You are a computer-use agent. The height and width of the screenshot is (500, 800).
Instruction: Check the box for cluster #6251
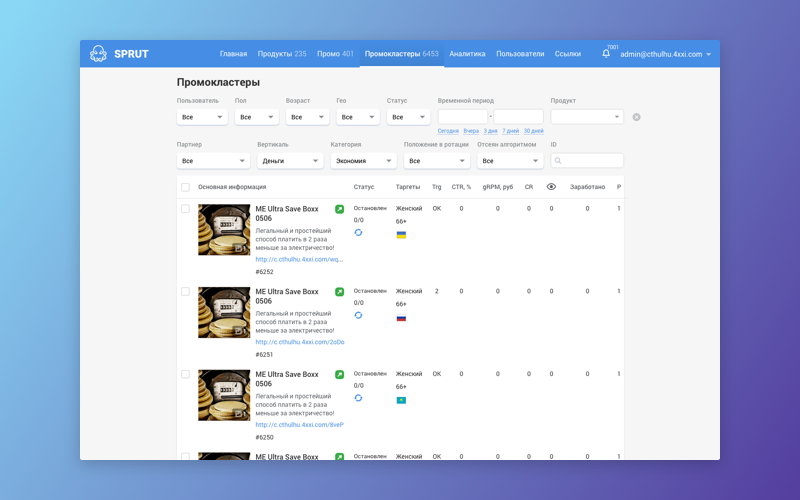pos(185,292)
